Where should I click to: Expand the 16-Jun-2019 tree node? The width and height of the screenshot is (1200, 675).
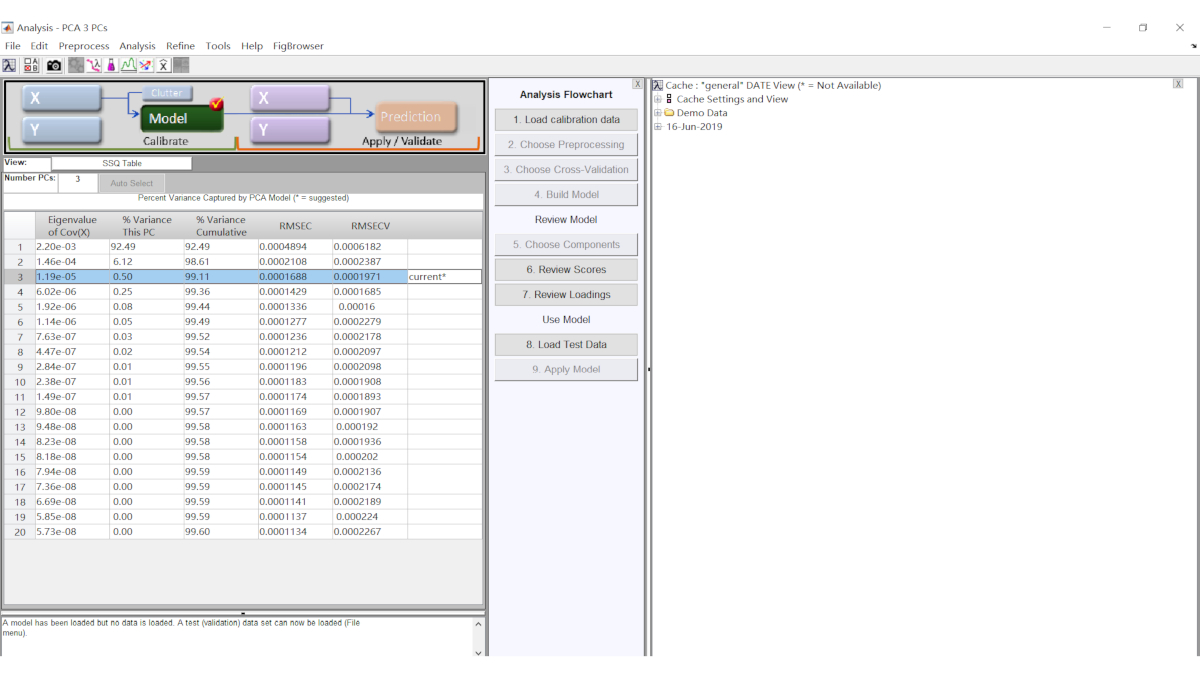[657, 127]
